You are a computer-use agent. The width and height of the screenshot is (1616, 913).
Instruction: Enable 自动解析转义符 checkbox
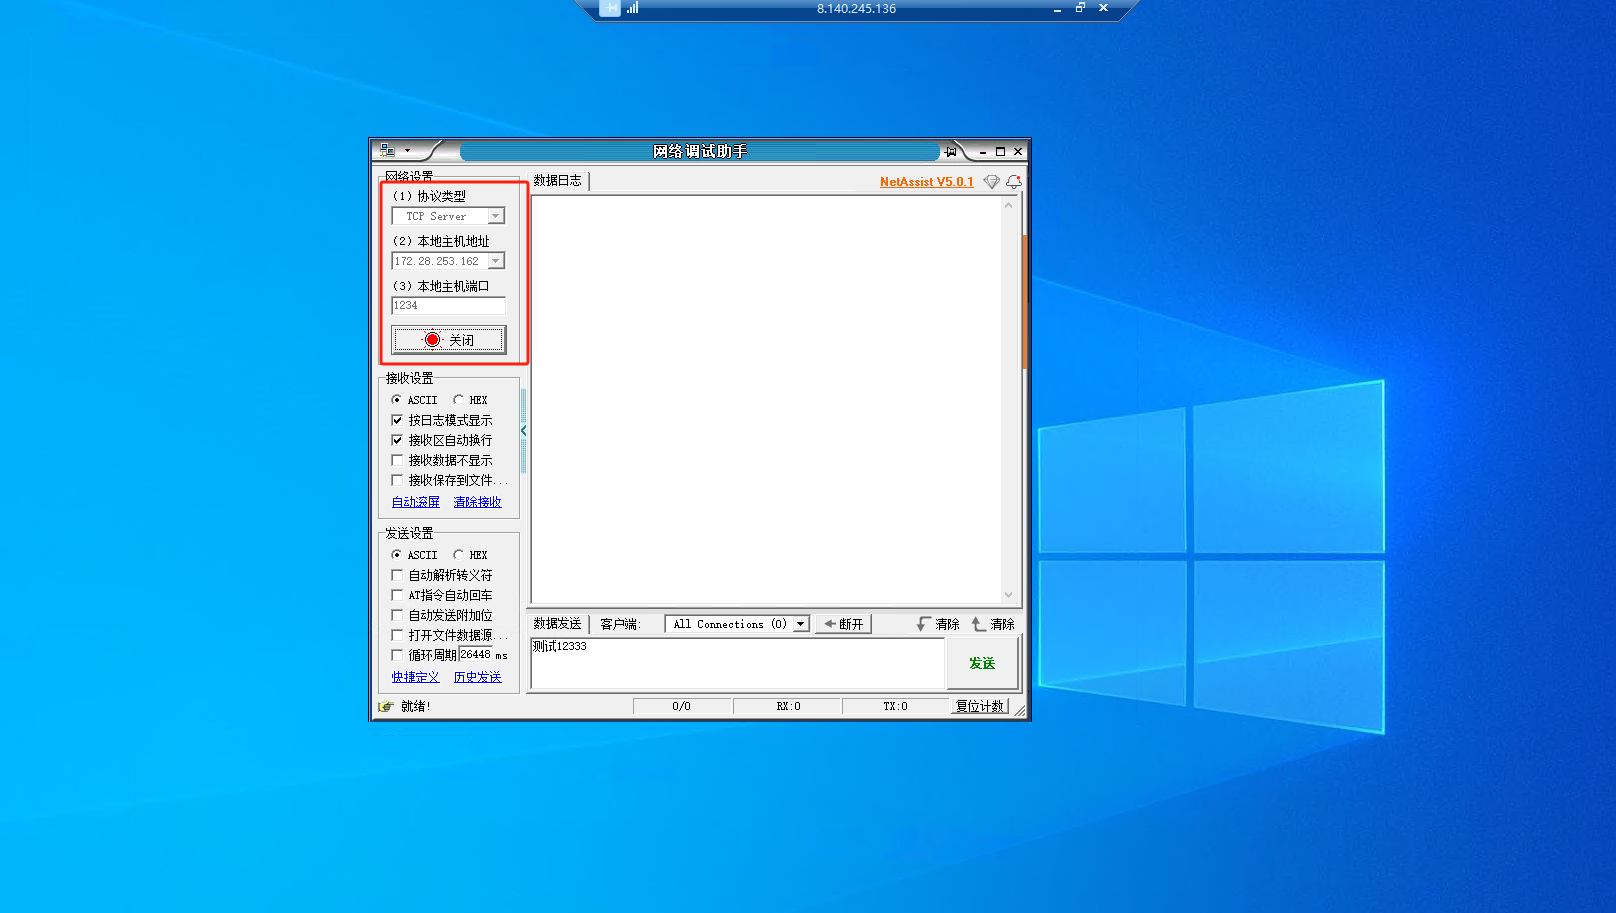397,575
